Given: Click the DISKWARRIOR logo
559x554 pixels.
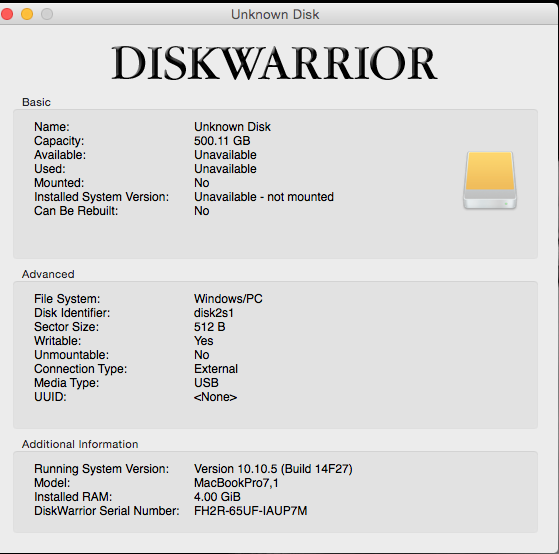Looking at the screenshot, I should point(274,63).
